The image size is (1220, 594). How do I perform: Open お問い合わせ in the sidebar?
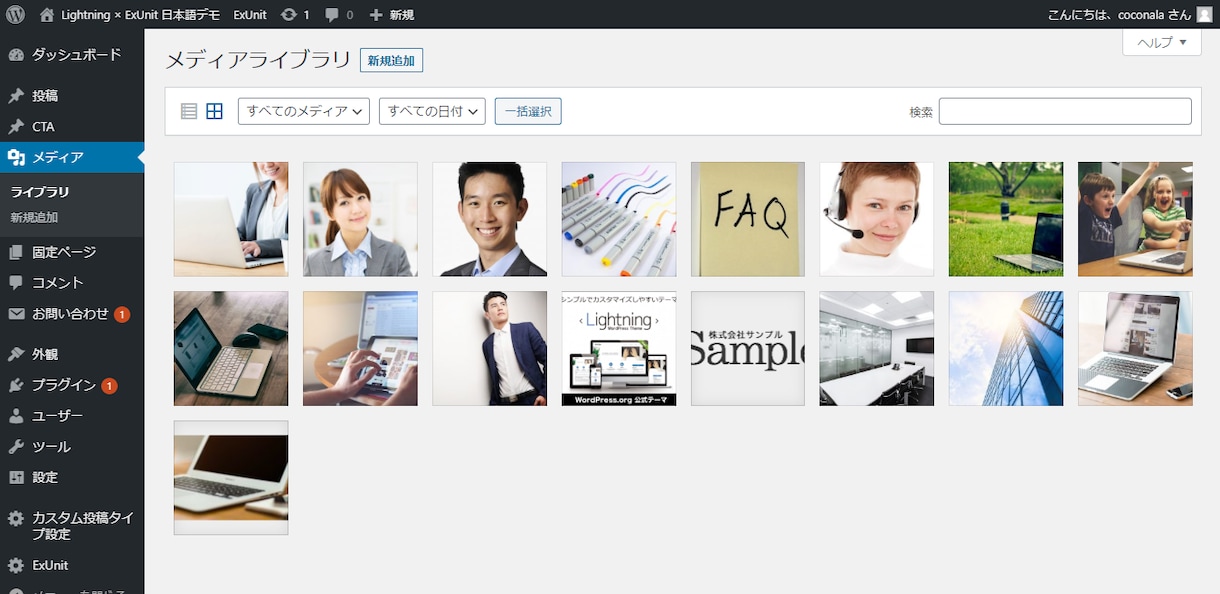pos(72,314)
